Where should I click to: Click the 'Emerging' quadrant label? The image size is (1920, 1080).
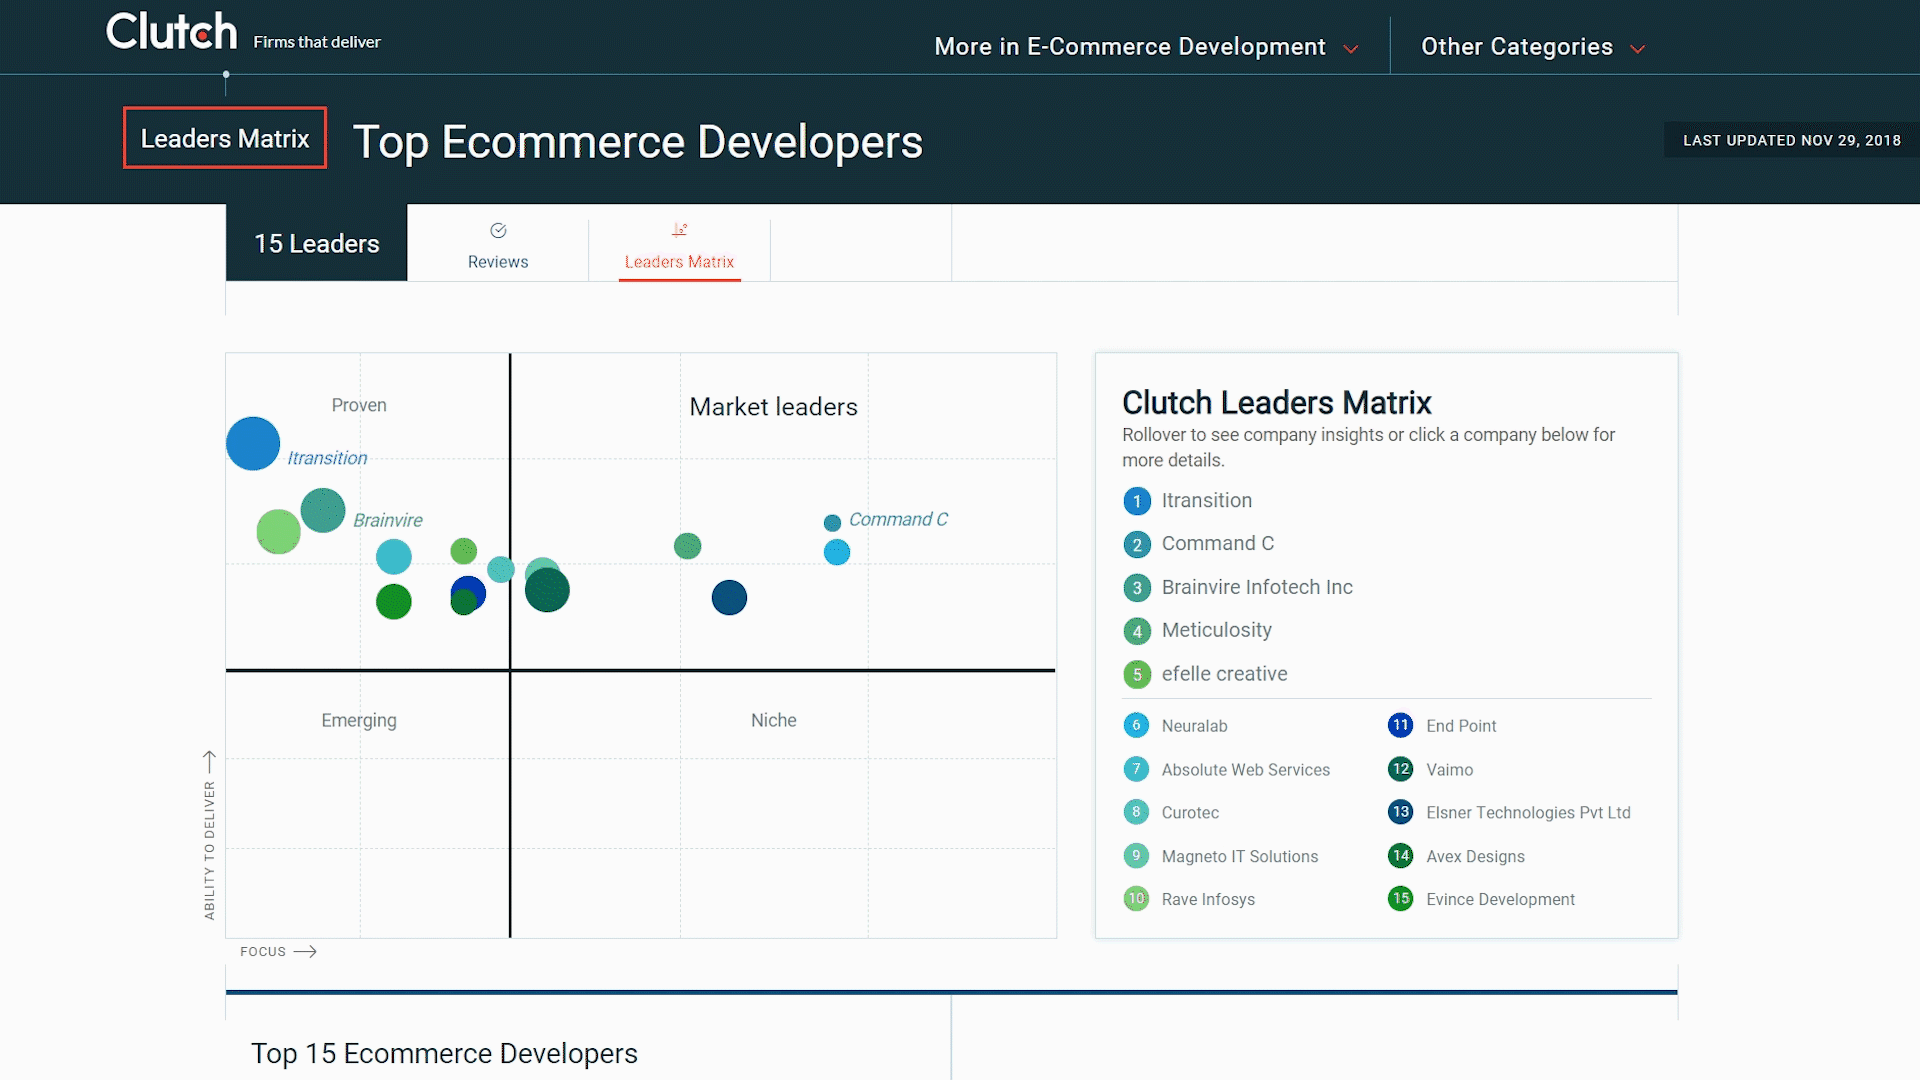[359, 720]
